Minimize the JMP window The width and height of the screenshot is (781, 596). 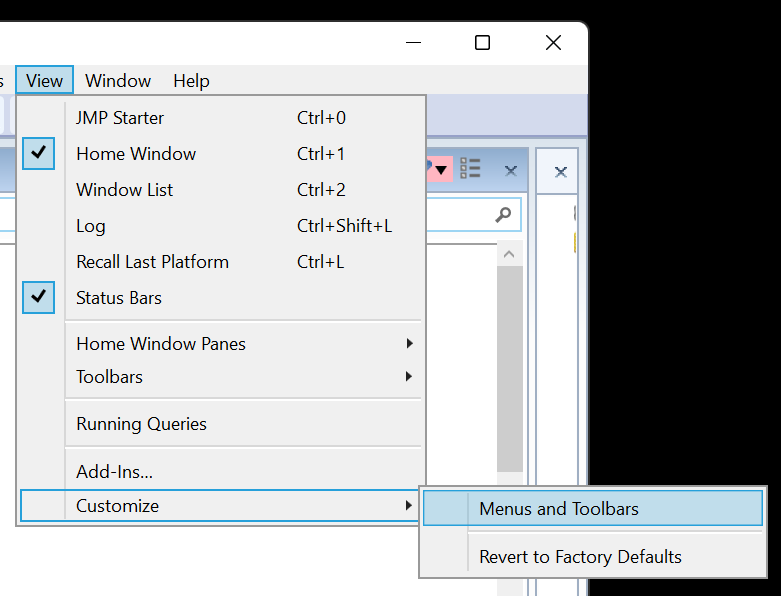[413, 42]
